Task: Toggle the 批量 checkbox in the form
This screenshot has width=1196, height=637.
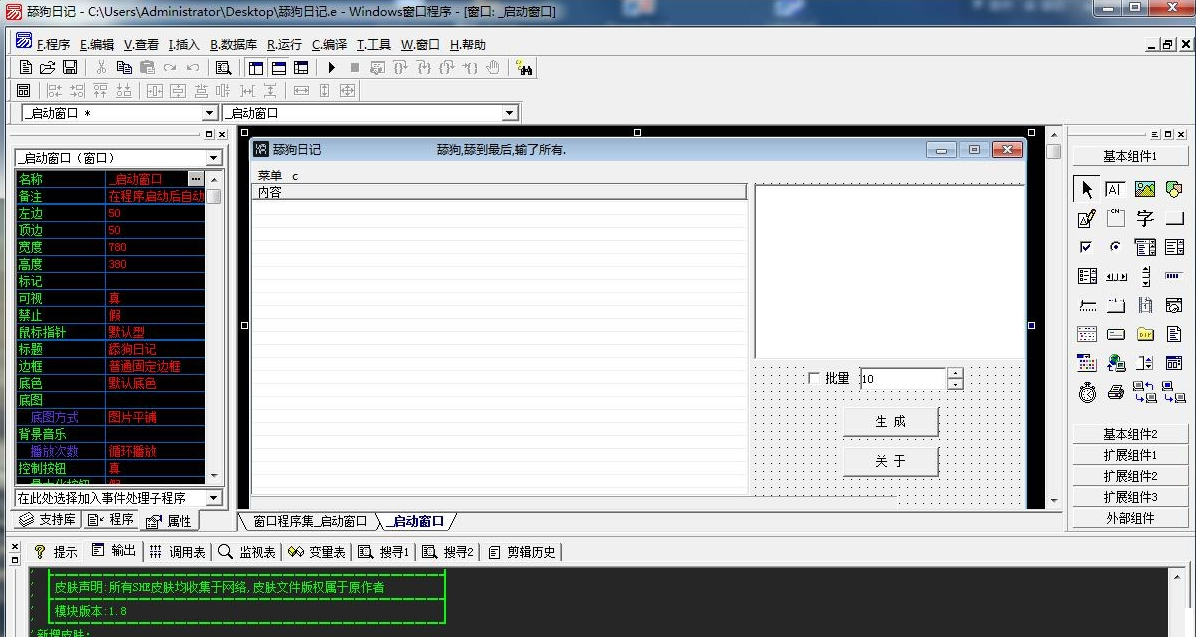Action: [x=814, y=378]
